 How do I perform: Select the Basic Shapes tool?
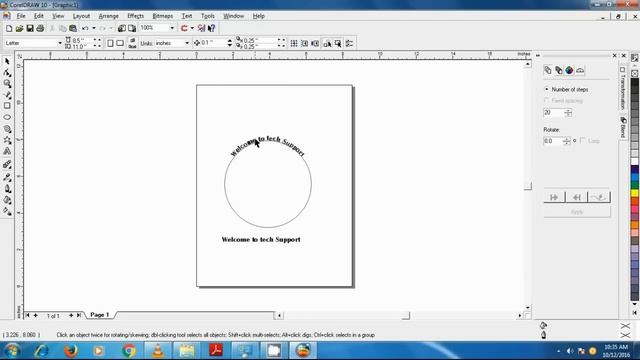[x=7, y=140]
